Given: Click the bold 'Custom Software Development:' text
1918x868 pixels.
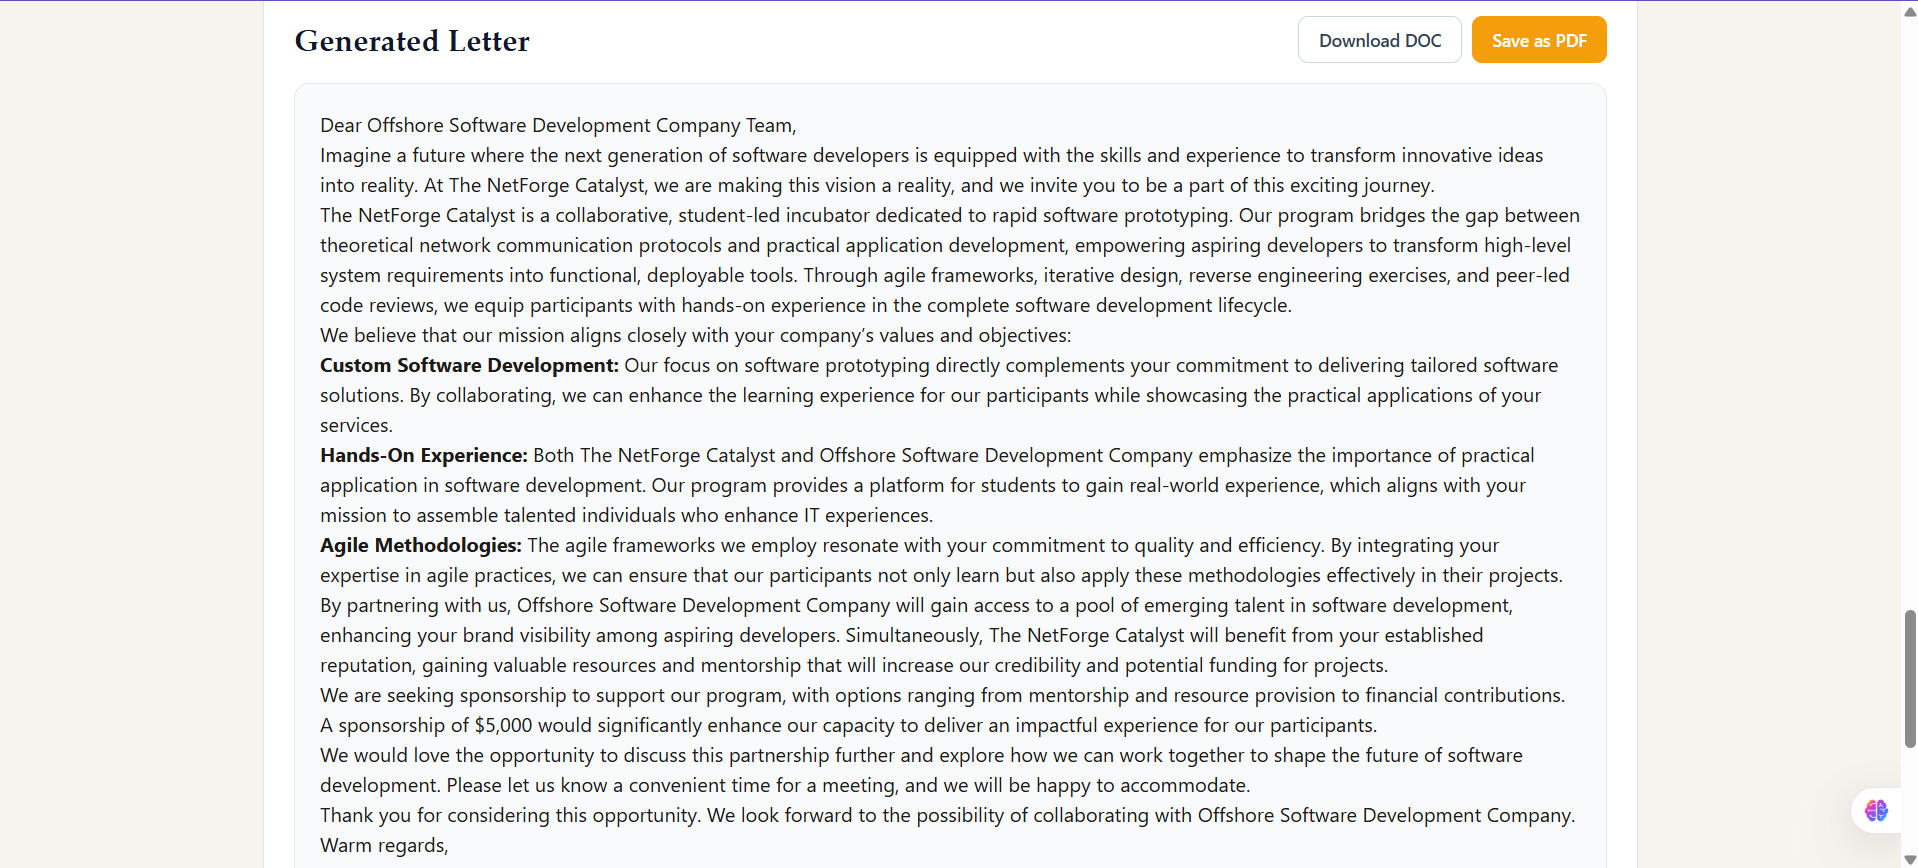Looking at the screenshot, I should [469, 365].
